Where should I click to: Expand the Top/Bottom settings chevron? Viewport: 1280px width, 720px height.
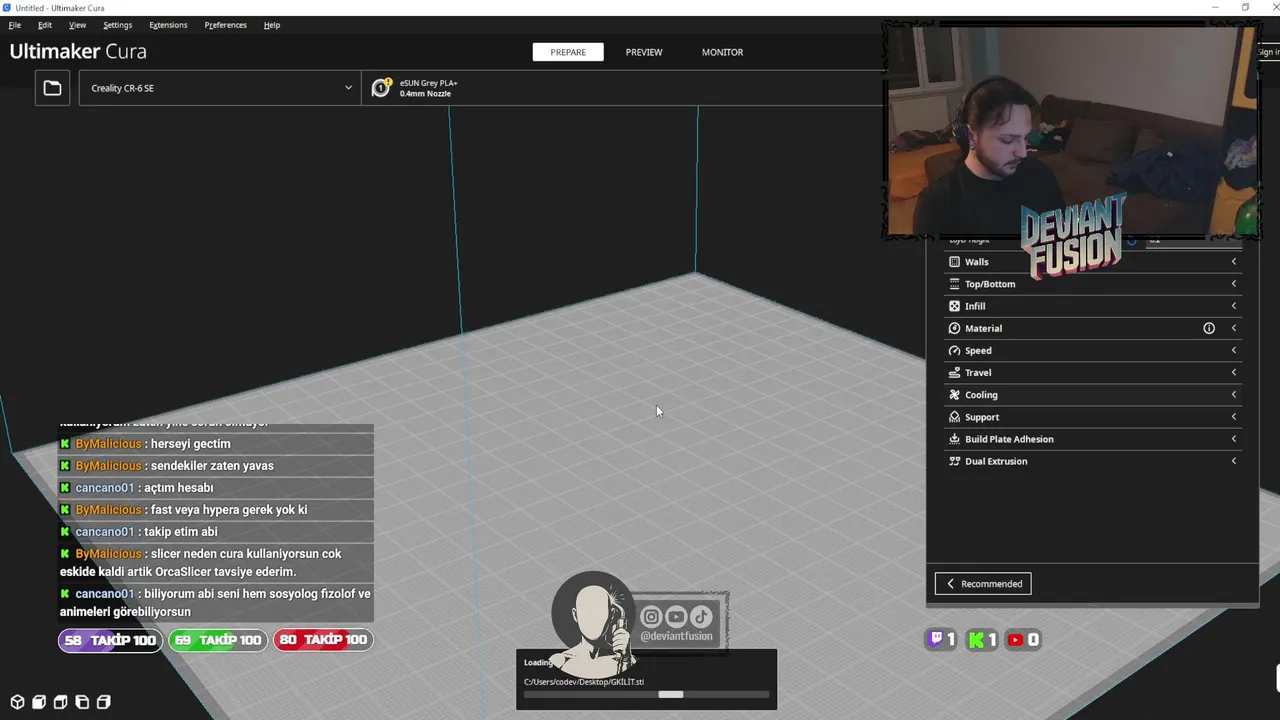point(1234,284)
